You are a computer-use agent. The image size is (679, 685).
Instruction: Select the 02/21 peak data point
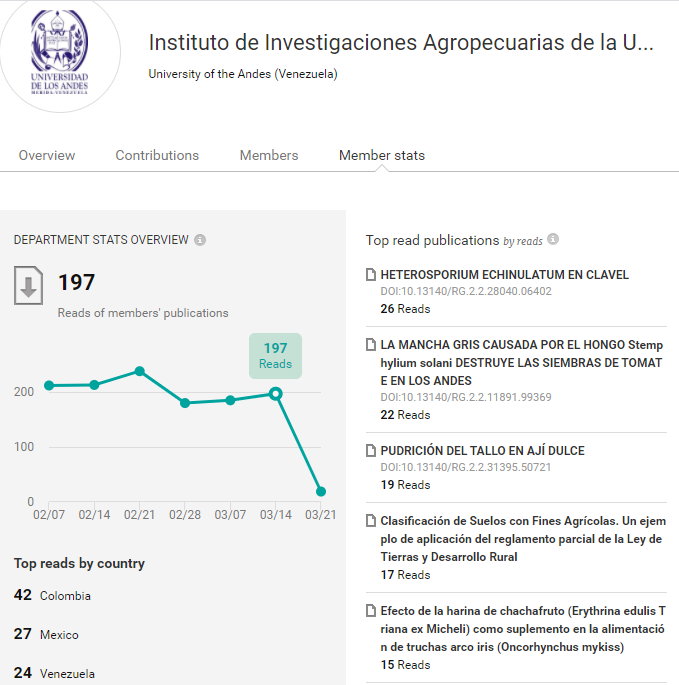139,371
